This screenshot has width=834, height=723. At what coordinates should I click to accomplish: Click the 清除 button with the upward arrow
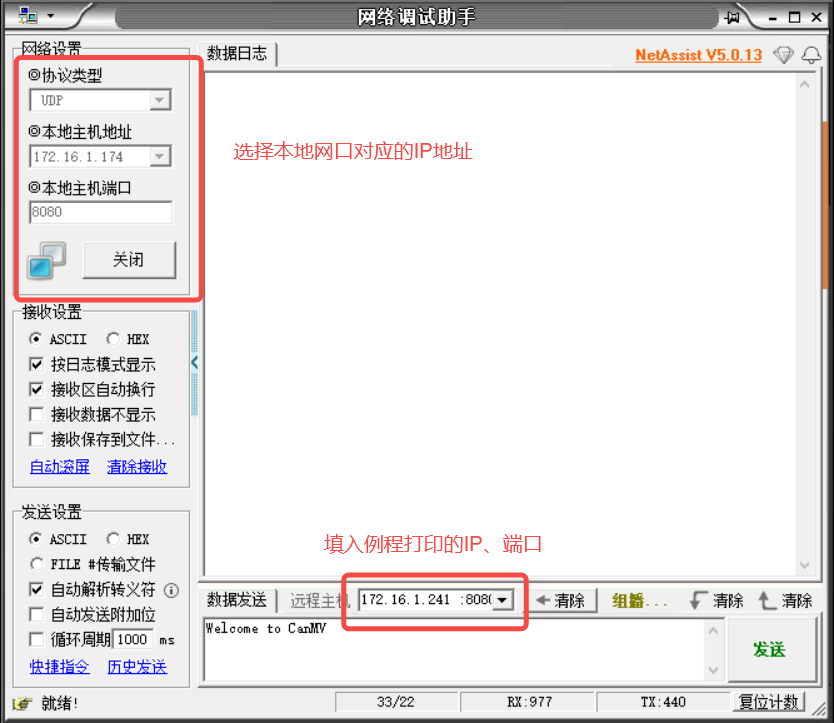tap(785, 600)
